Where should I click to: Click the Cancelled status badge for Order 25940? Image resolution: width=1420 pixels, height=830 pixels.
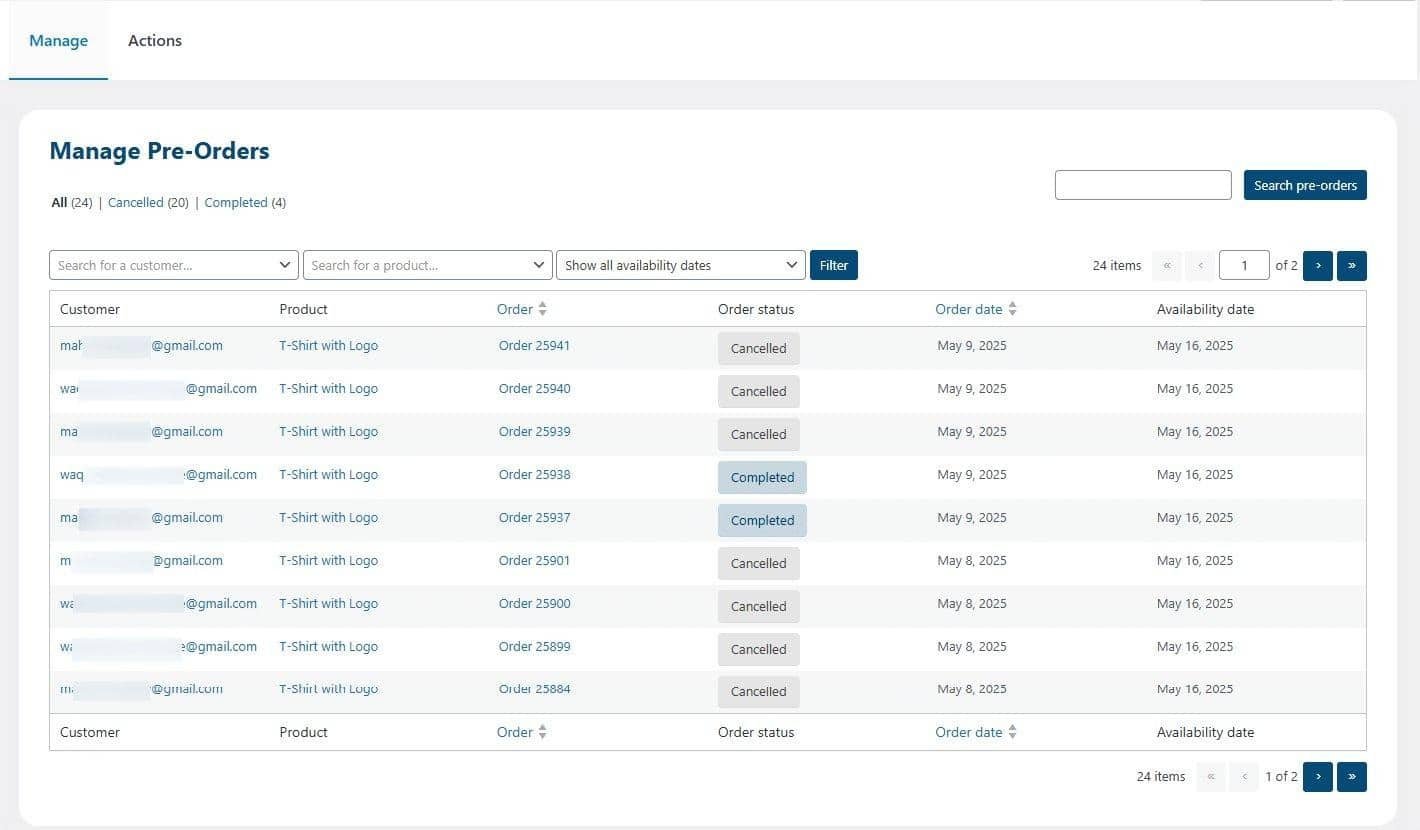click(759, 392)
